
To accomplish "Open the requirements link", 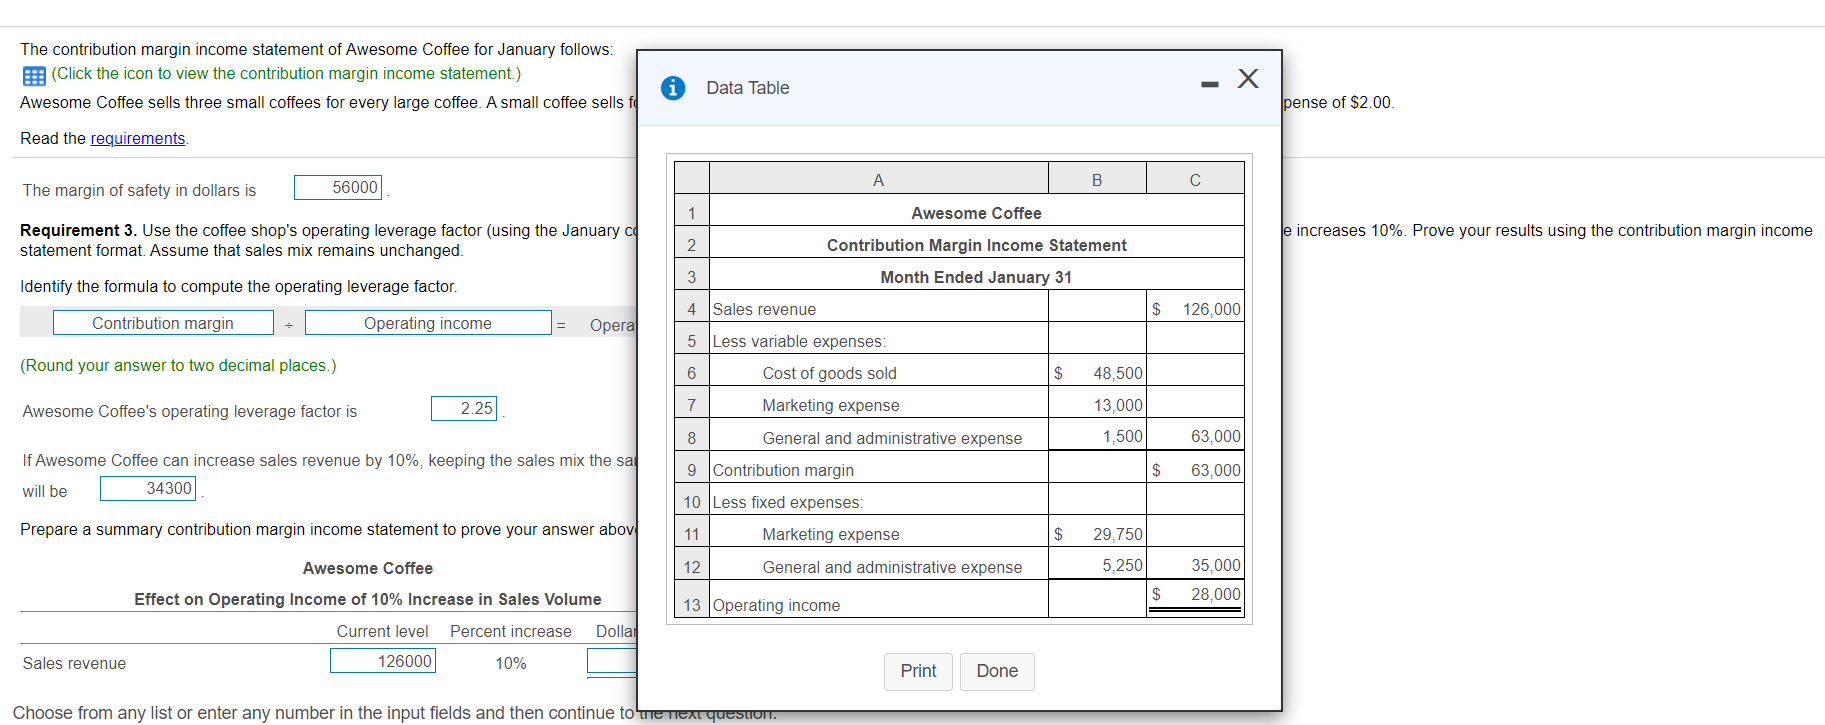I will click(138, 138).
